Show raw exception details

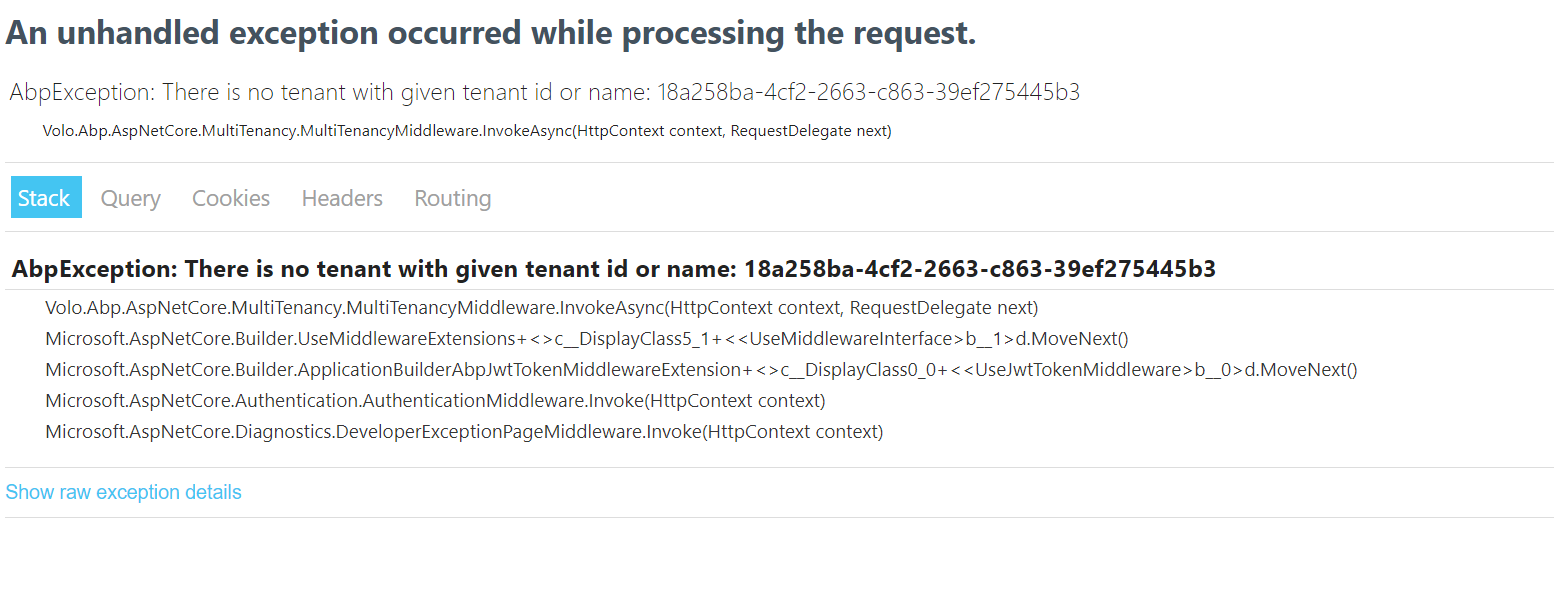pyautogui.click(x=123, y=491)
